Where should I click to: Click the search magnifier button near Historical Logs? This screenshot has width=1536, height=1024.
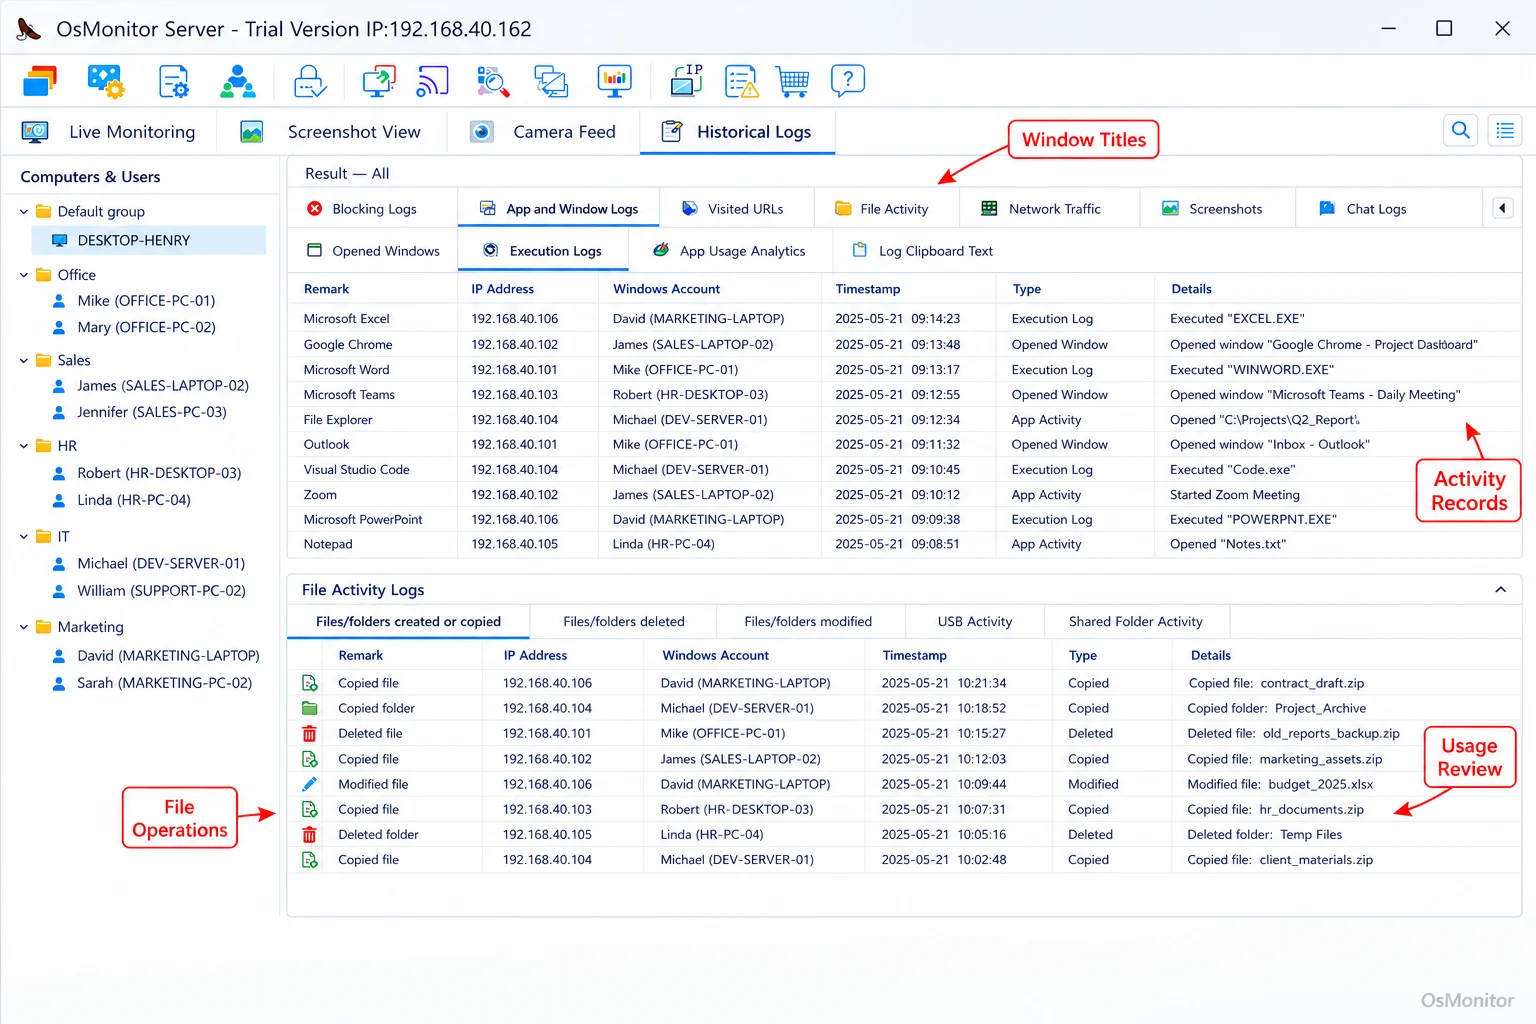(1461, 130)
